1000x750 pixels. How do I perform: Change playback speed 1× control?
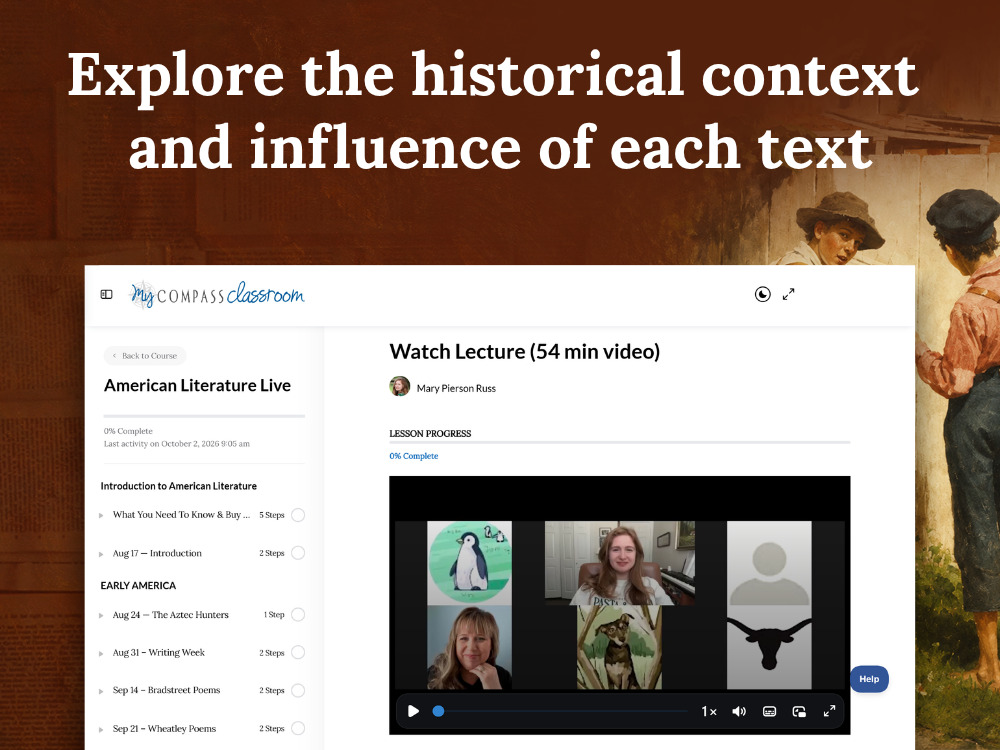[x=709, y=711]
